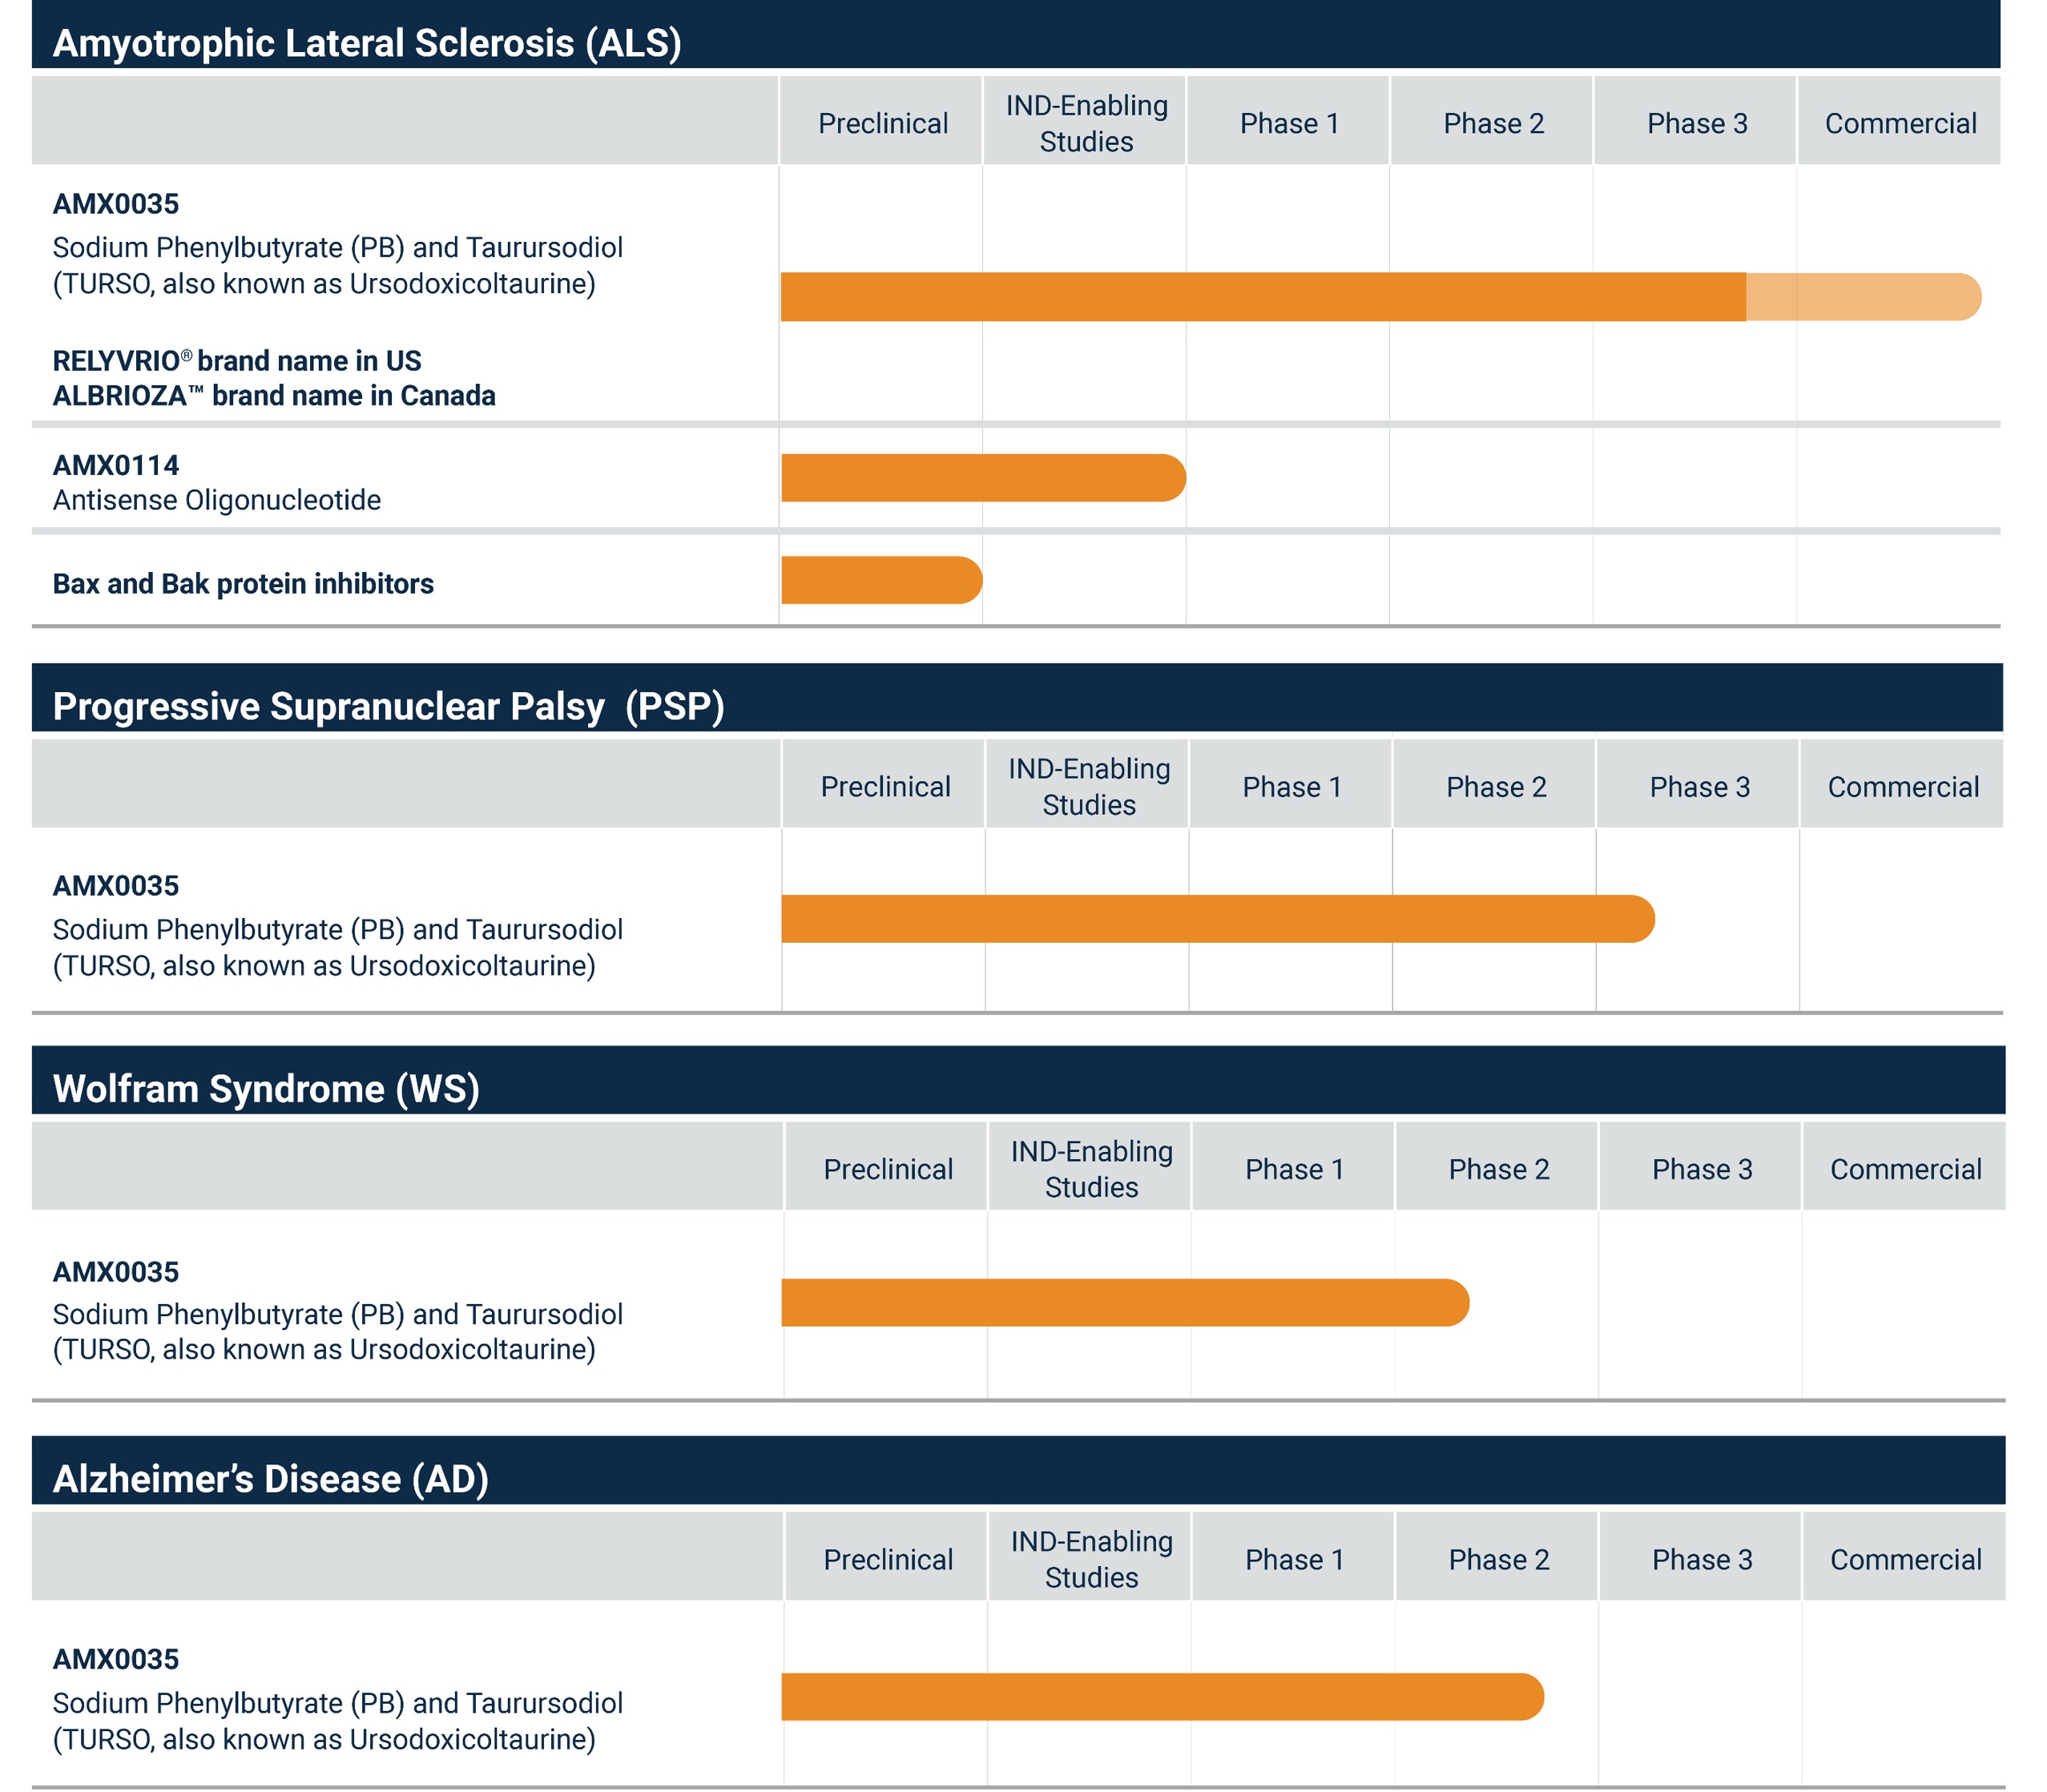Click RELYVRIO brand name in US text
The image size is (2047, 1792).
(237, 361)
